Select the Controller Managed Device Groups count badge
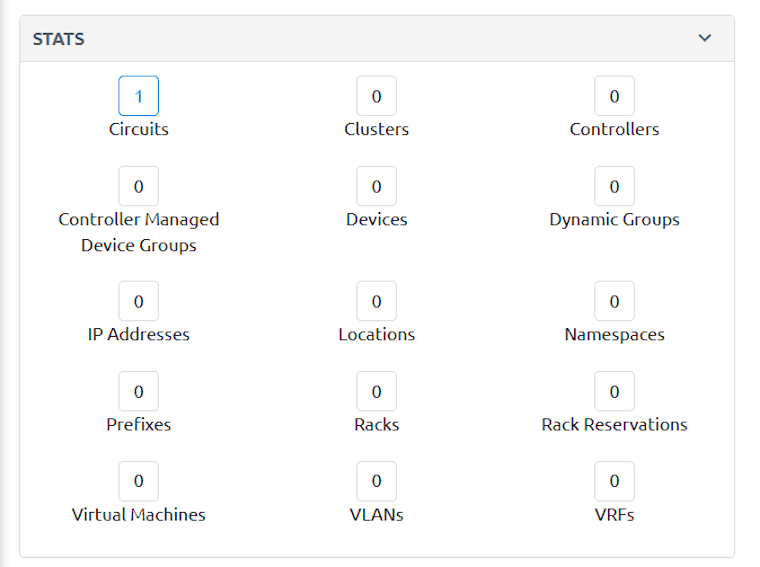This screenshot has width=760, height=567. 138,186
